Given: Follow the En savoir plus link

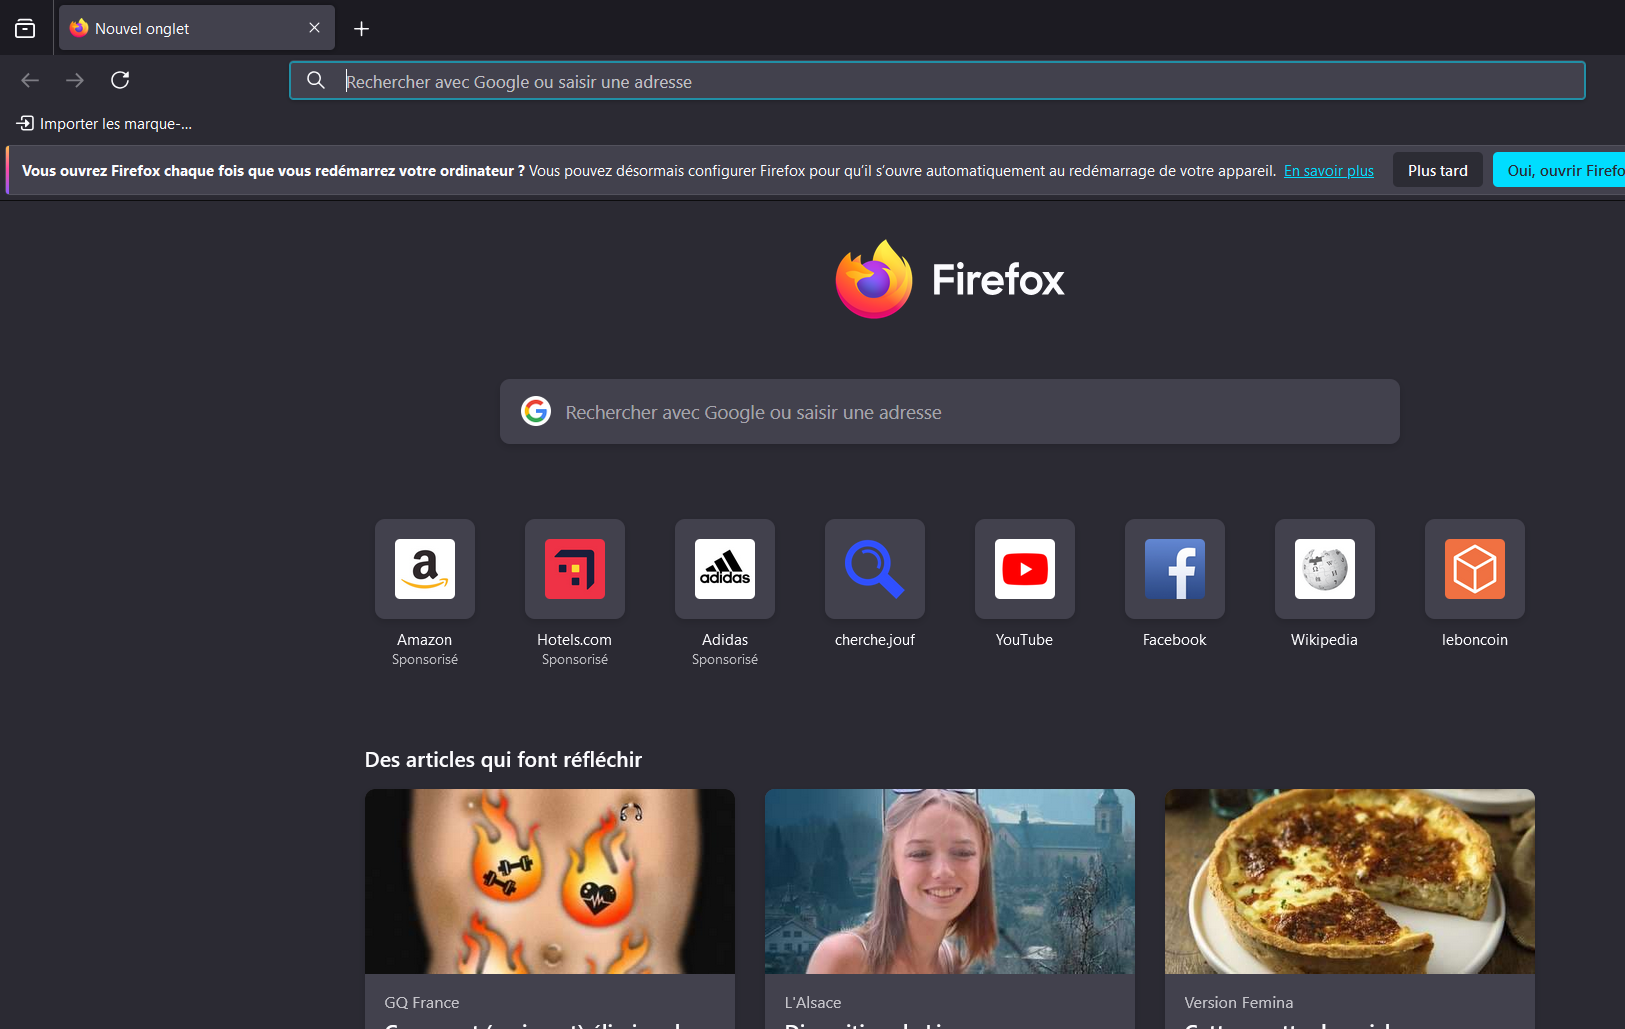Looking at the screenshot, I should click(1328, 171).
